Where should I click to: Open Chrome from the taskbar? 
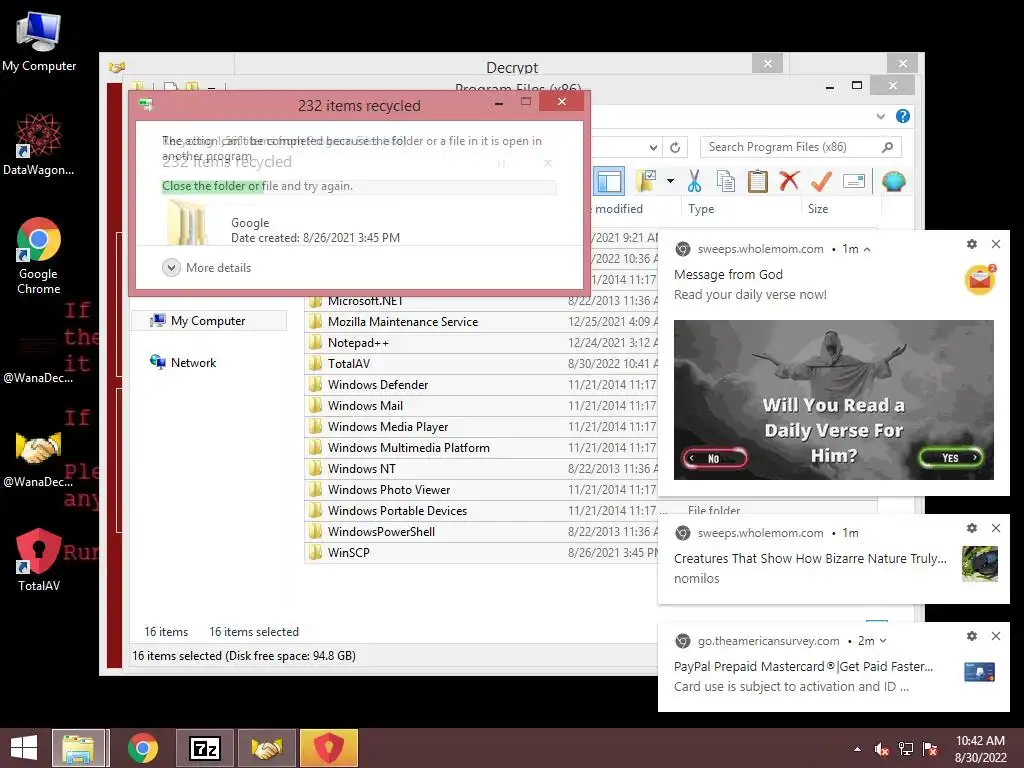point(143,748)
